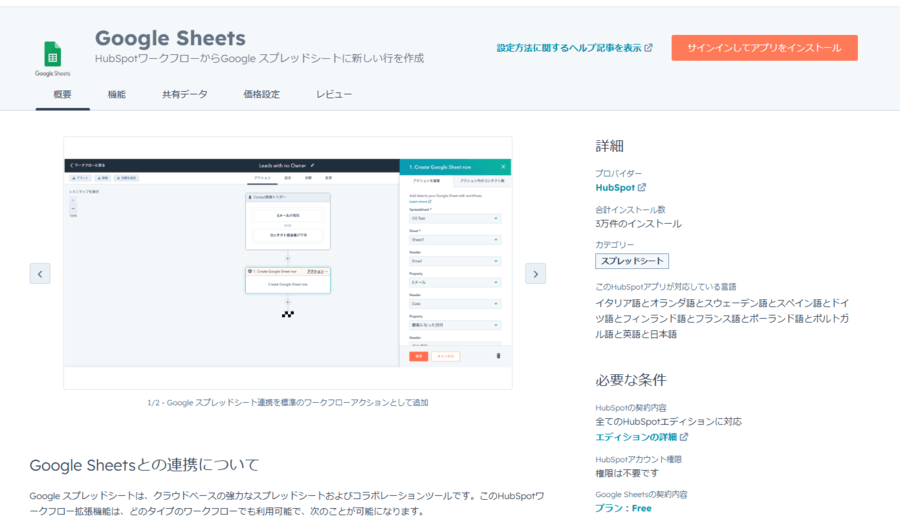The image size is (900, 523).
Task: Open the レビュー tab
Action: click(x=334, y=94)
